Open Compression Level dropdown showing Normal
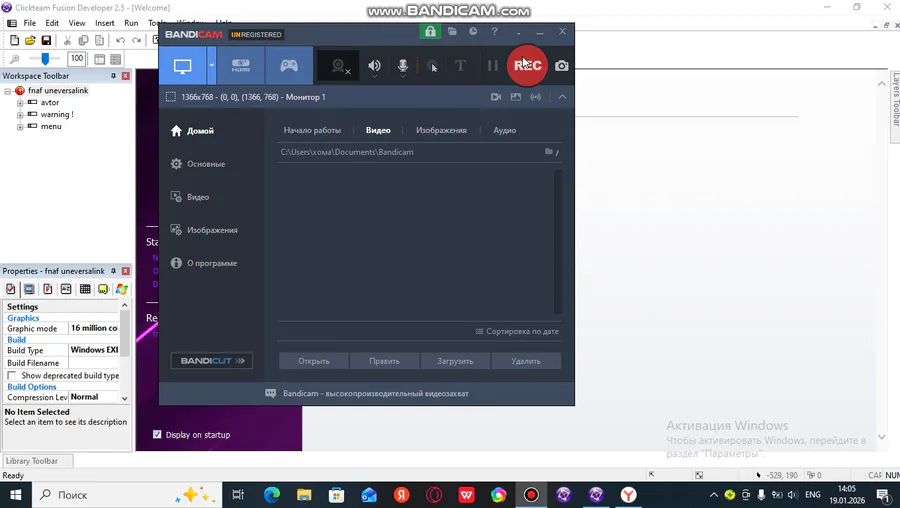This screenshot has width=900, height=508. [94, 397]
